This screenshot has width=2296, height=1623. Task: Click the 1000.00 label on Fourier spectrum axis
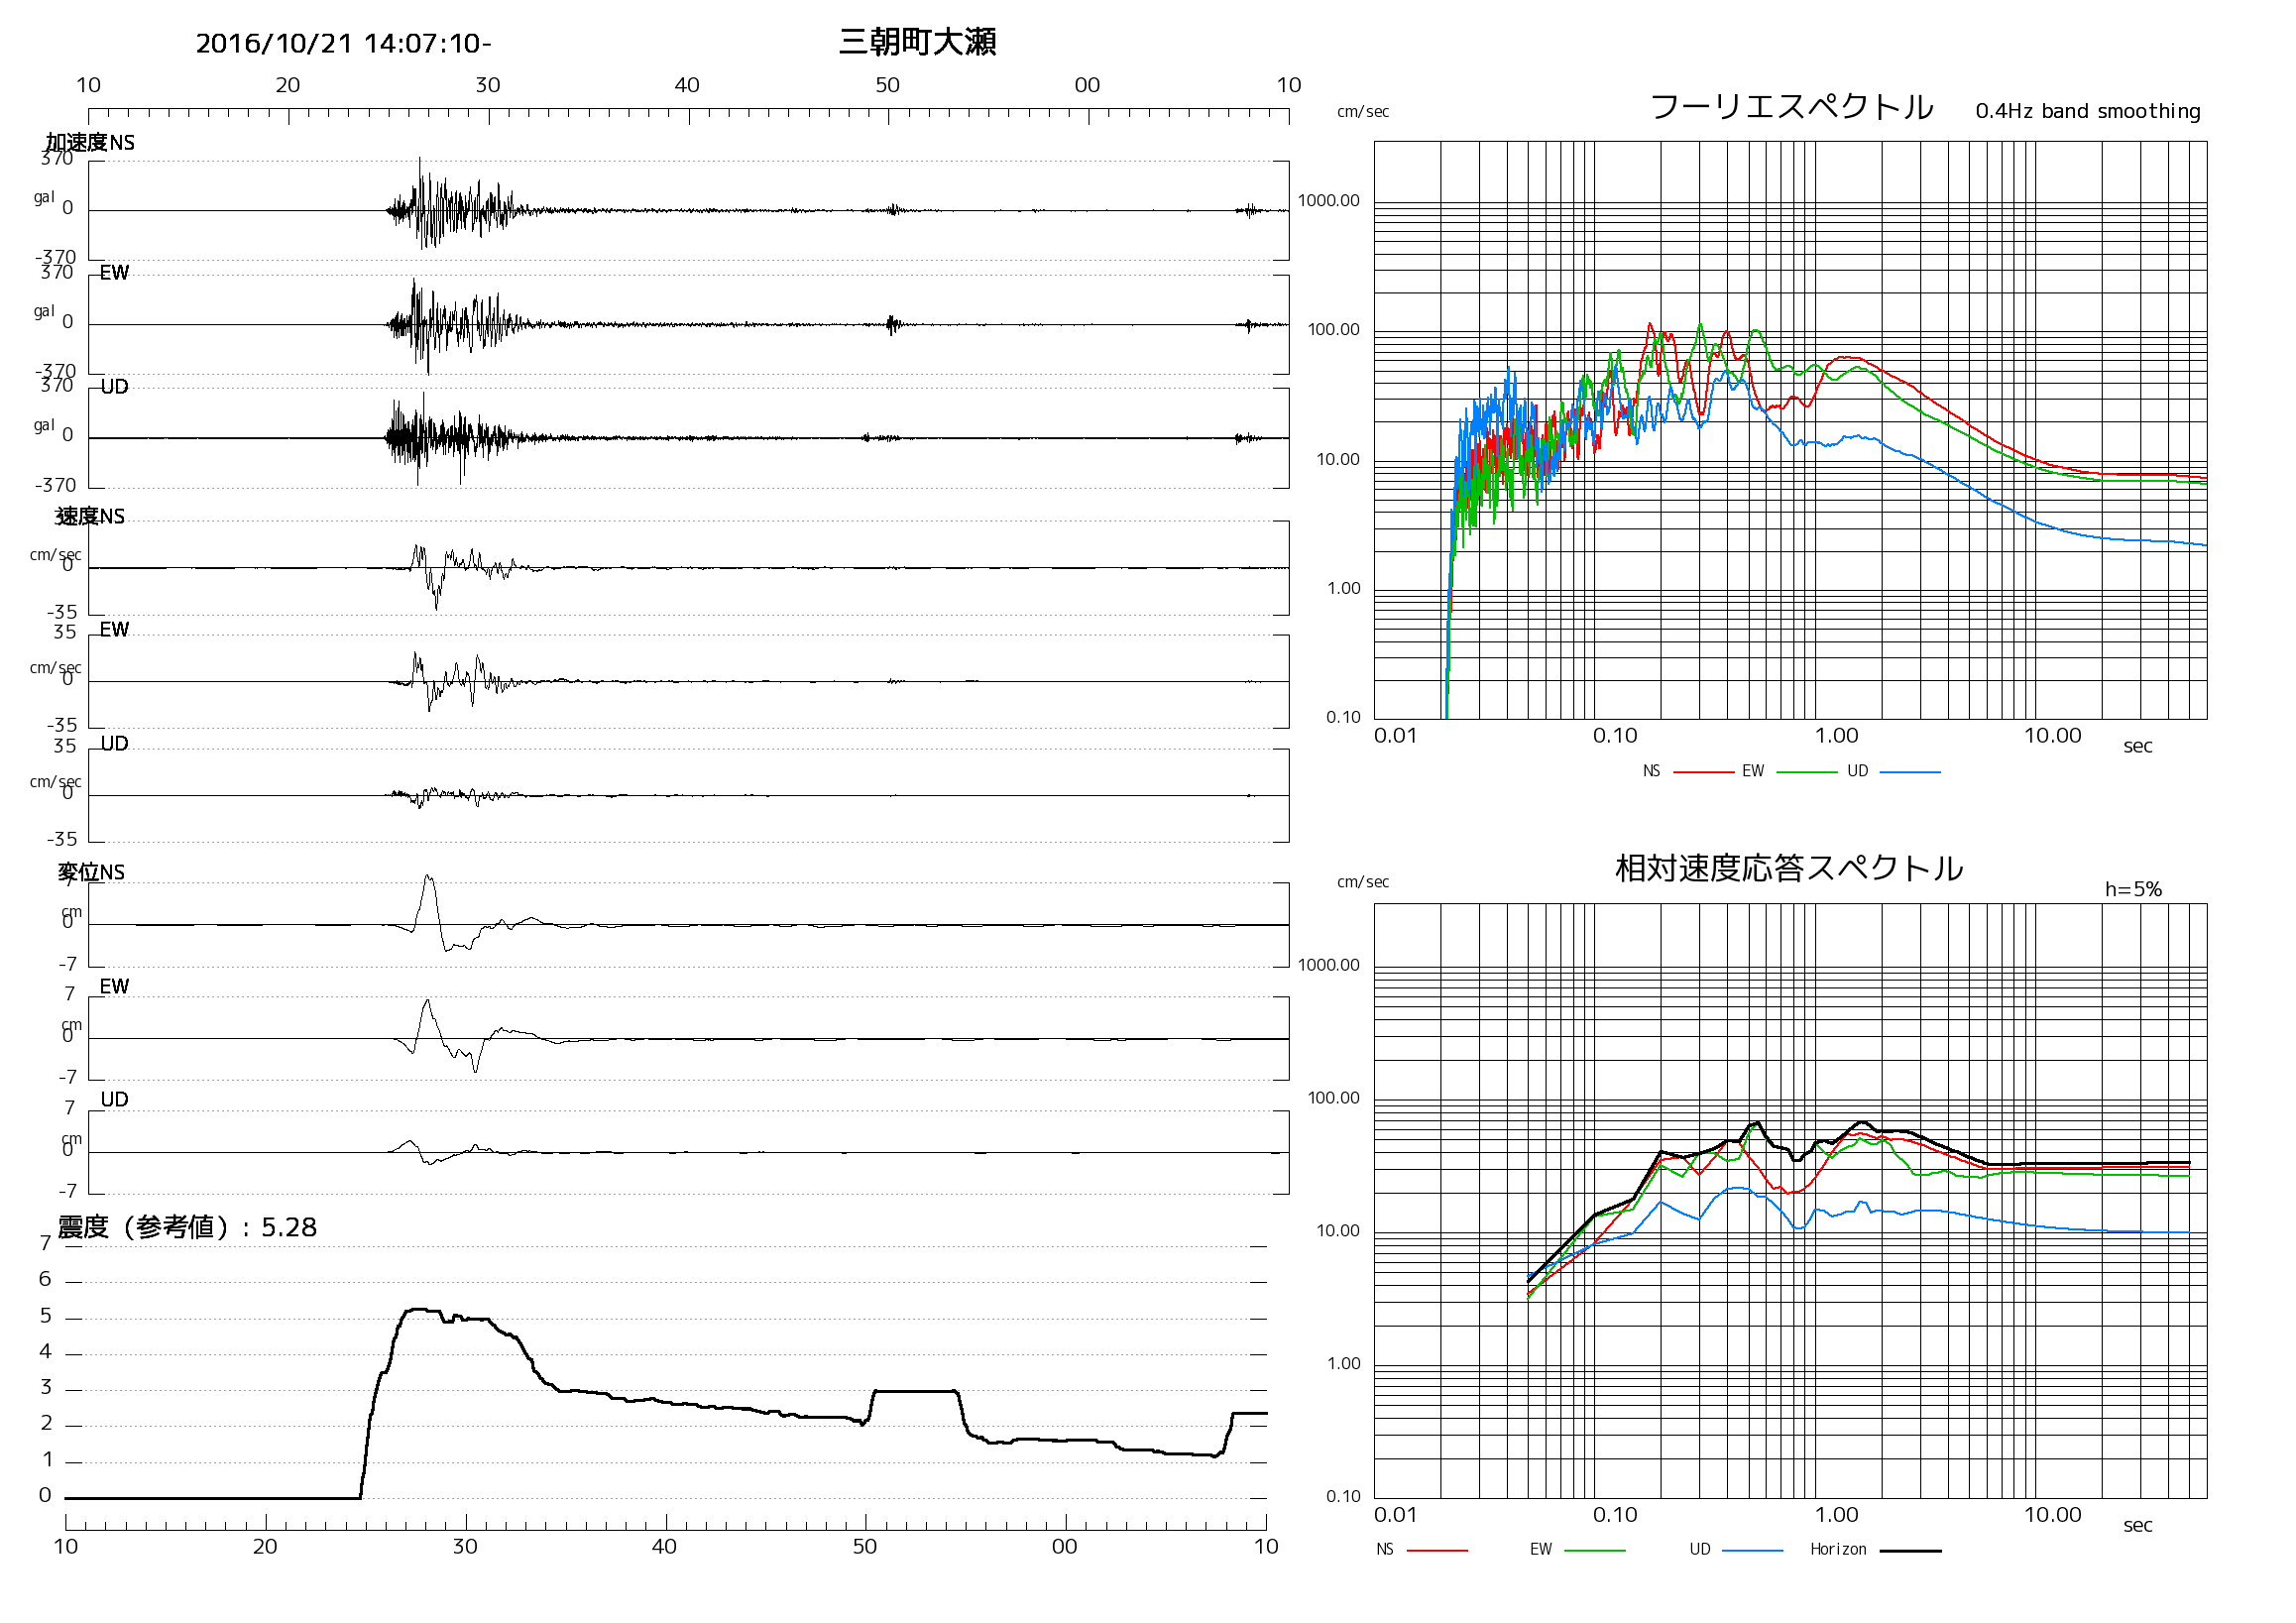click(1328, 201)
